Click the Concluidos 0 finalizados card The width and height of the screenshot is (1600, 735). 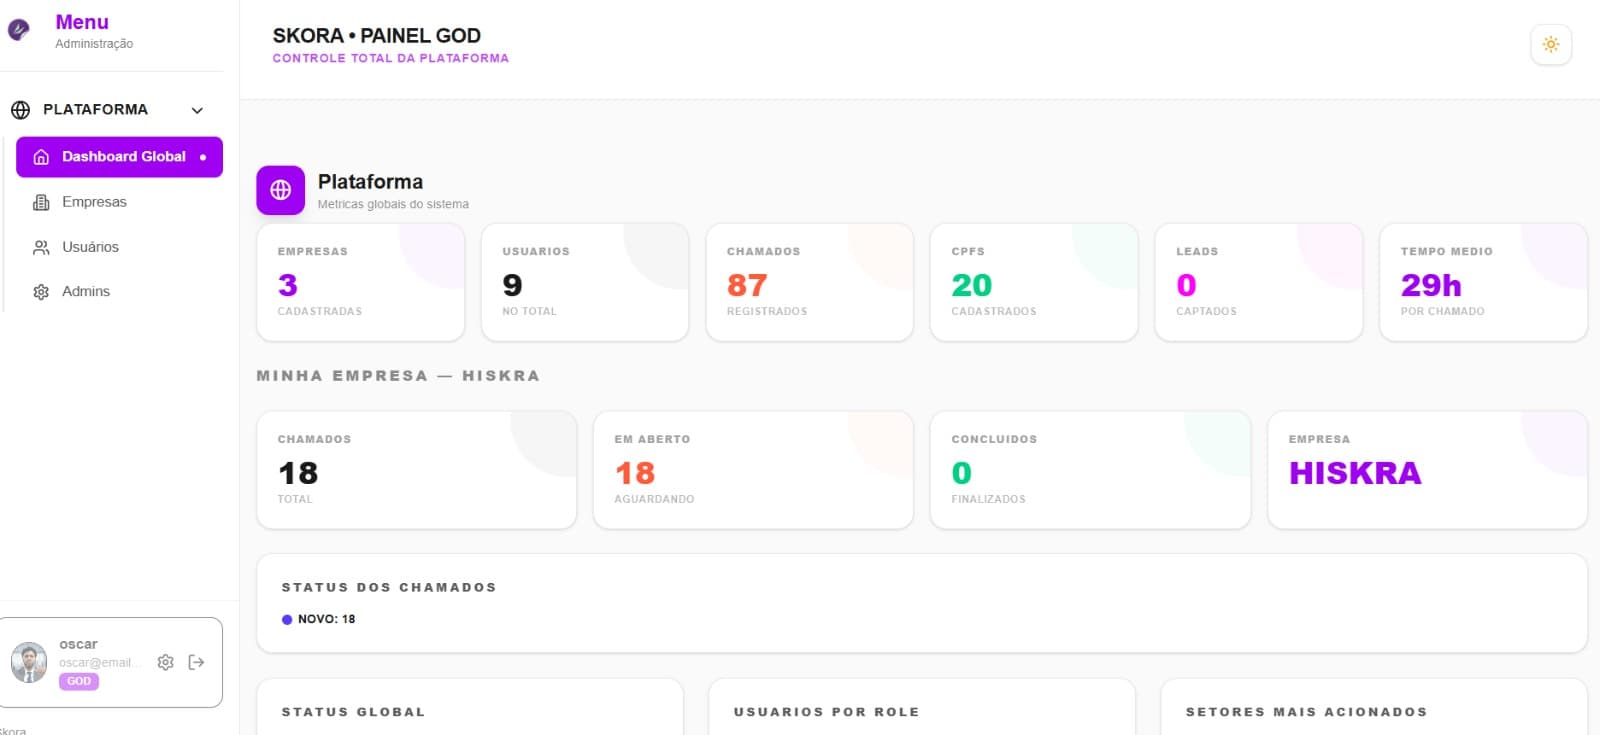(1090, 470)
